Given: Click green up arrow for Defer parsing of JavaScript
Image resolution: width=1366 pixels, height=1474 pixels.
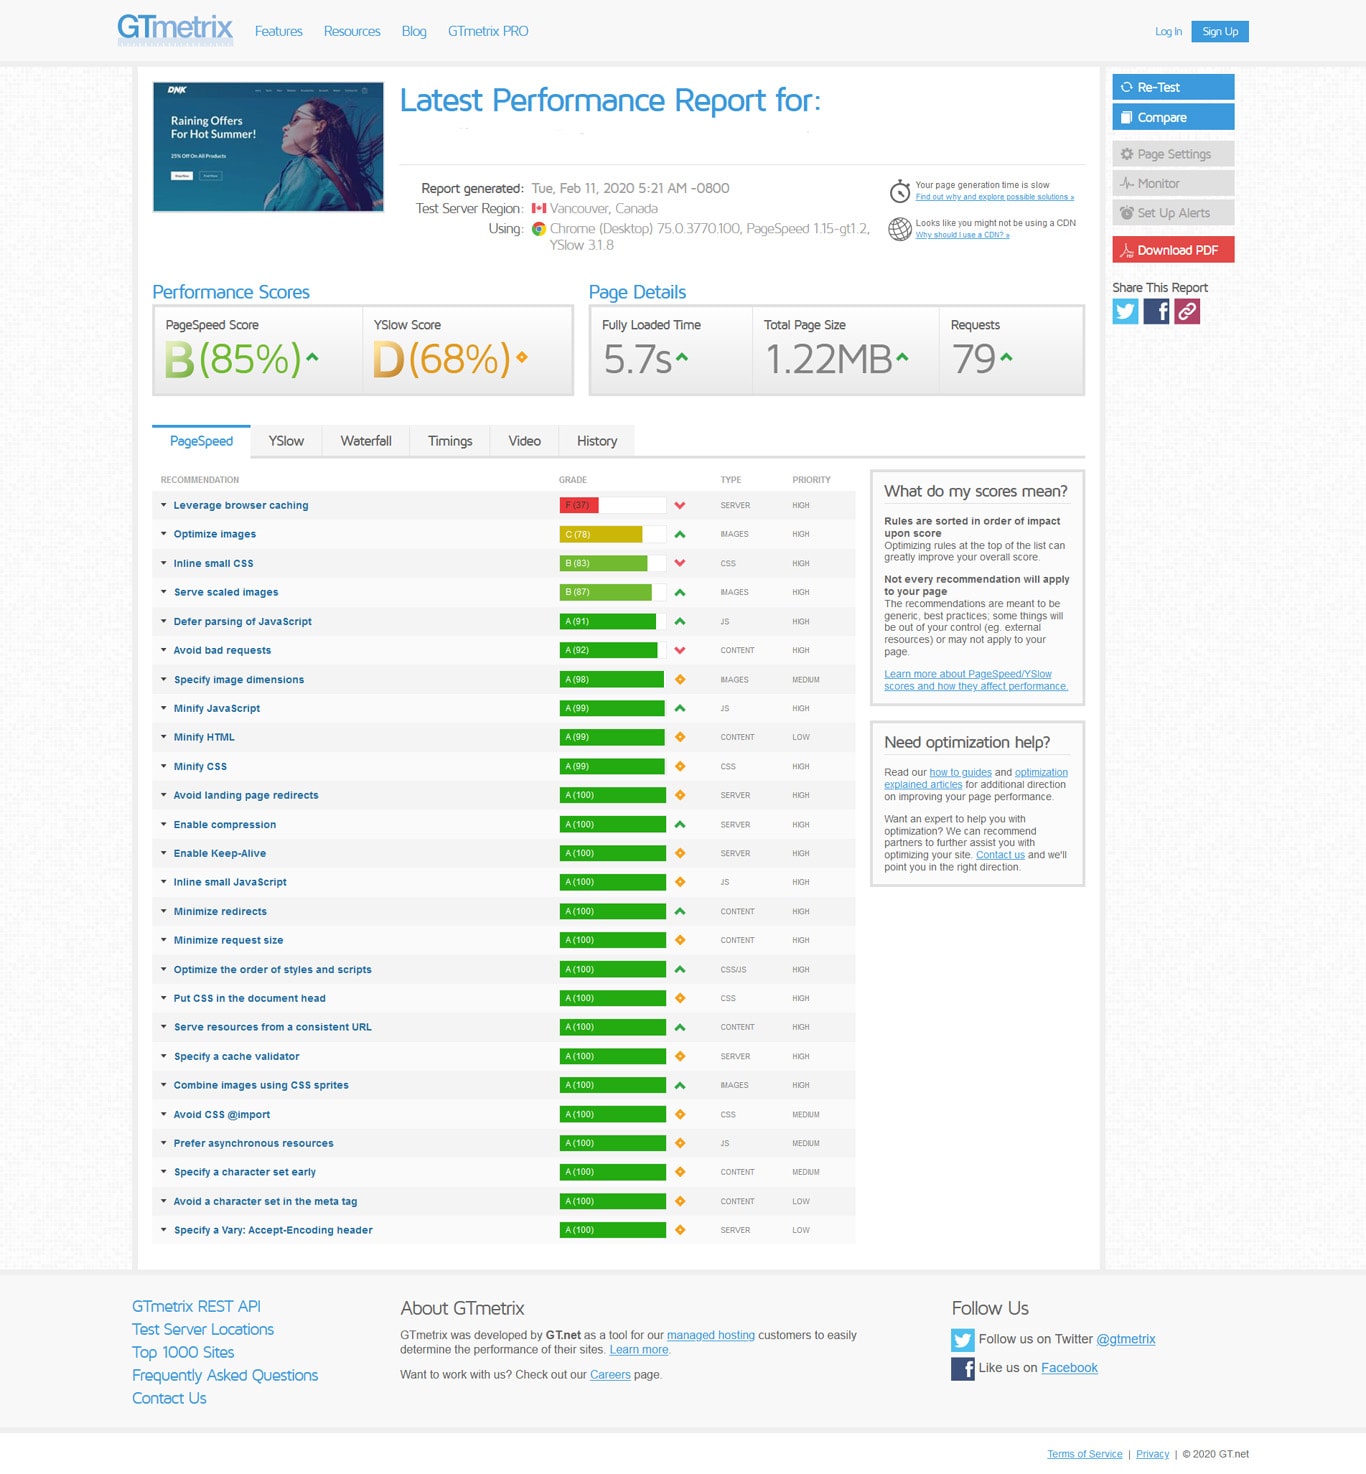Looking at the screenshot, I should 680,621.
